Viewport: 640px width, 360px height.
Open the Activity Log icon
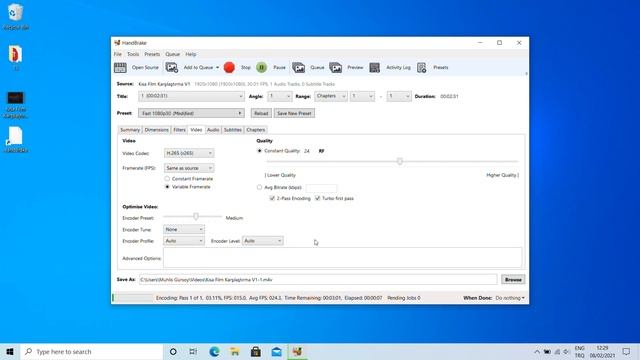point(374,67)
